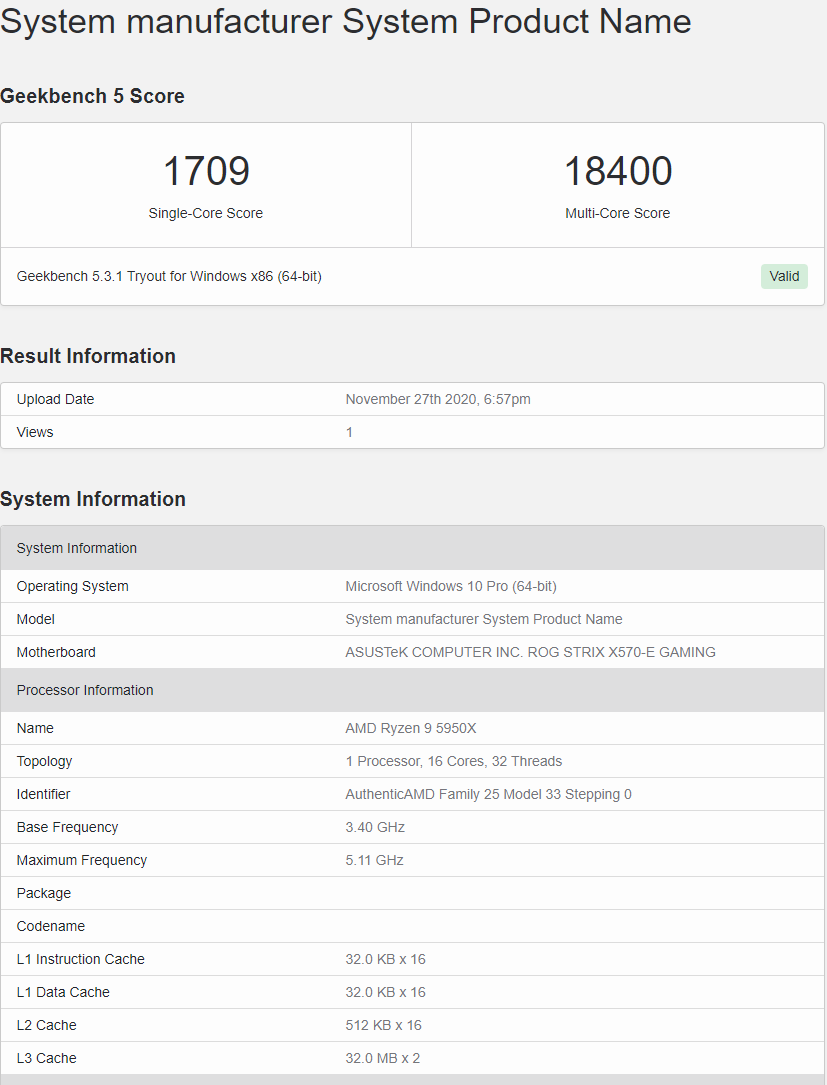Click the Motherboard row label
The height and width of the screenshot is (1085, 827).
tap(56, 653)
